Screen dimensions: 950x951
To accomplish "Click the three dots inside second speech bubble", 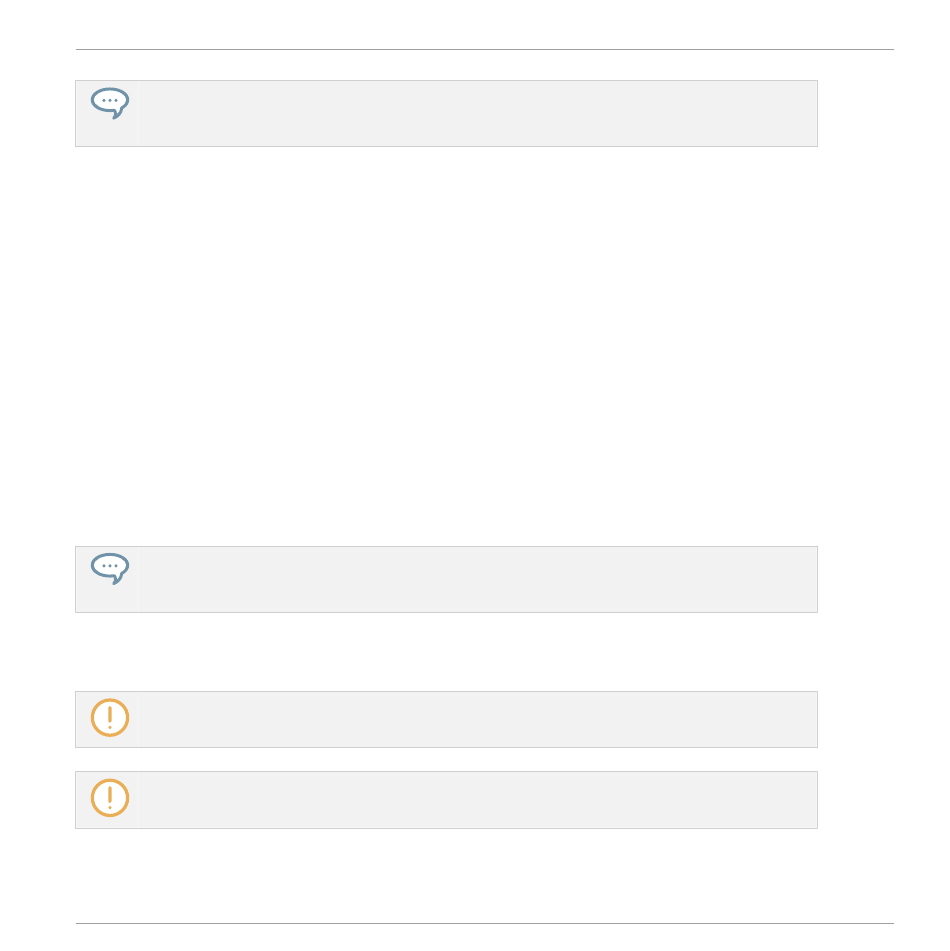I will (x=110, y=566).
